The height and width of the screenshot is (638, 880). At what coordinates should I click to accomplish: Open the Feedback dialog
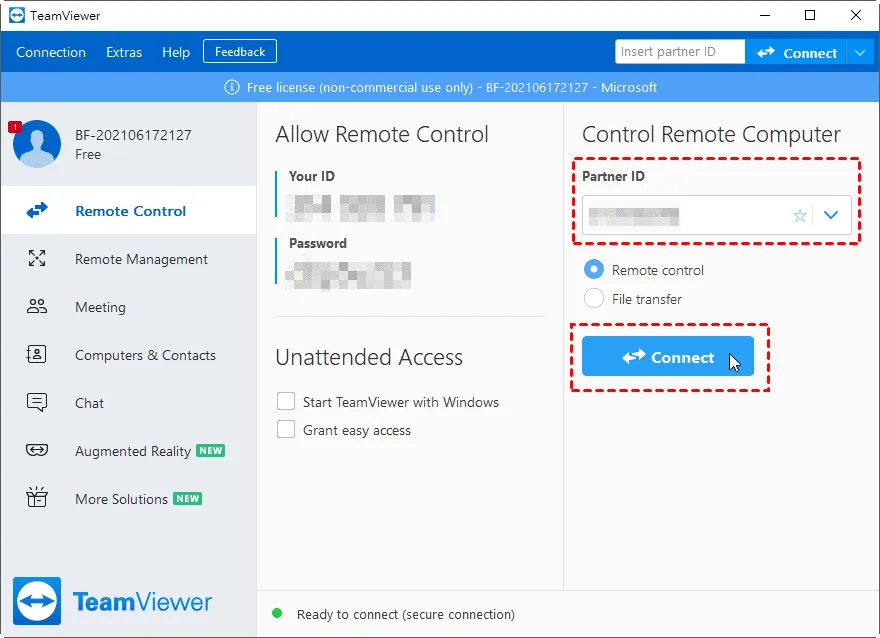pyautogui.click(x=239, y=51)
